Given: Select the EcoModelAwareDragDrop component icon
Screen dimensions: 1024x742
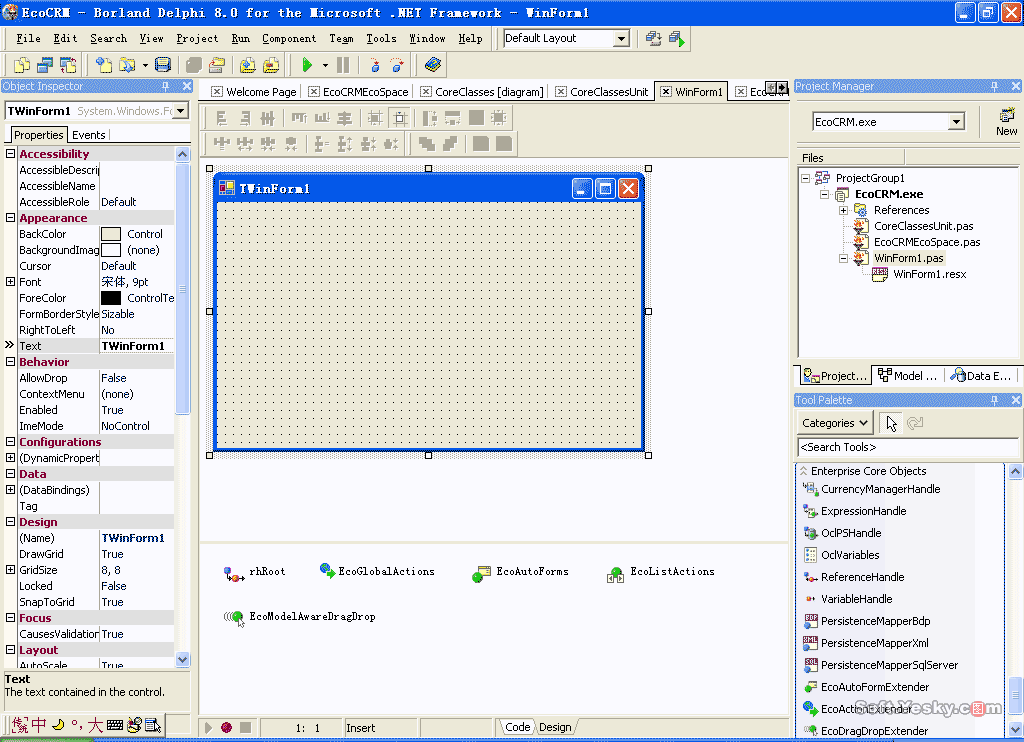Looking at the screenshot, I should (x=233, y=617).
